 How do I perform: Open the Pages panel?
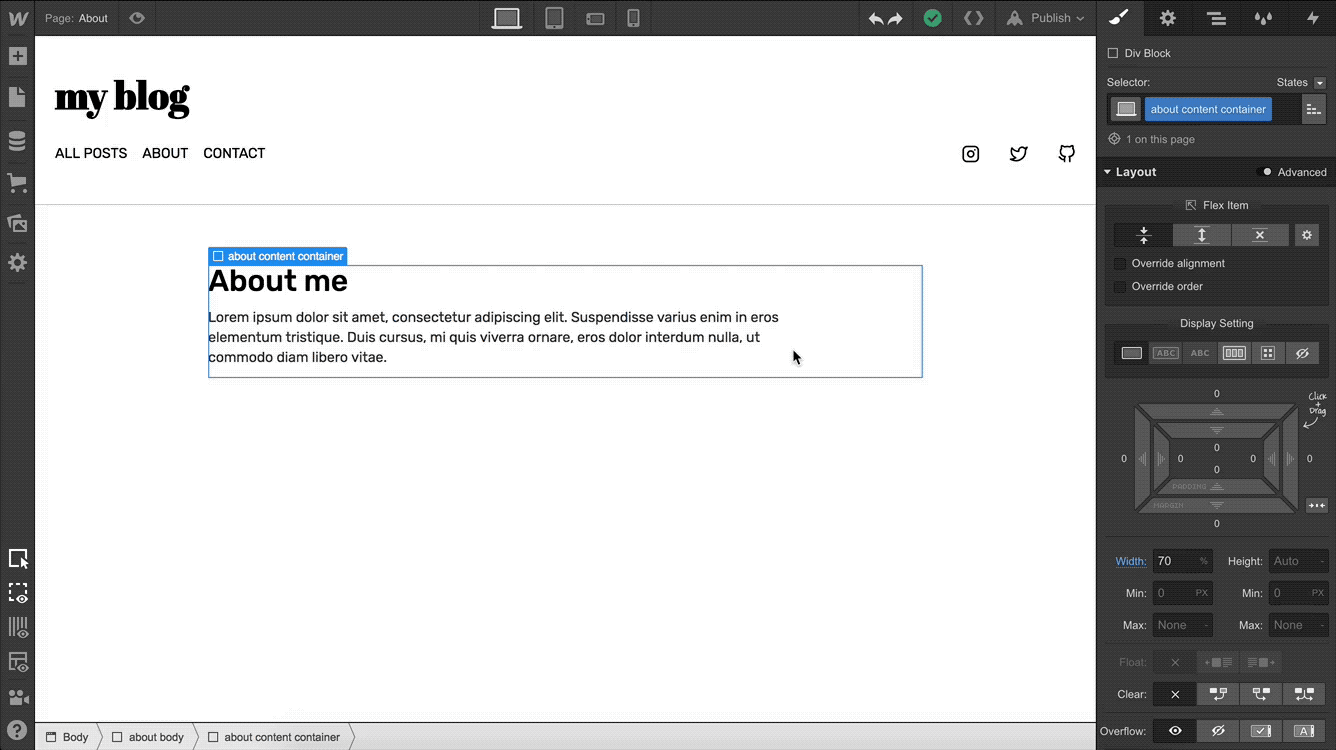(17, 97)
